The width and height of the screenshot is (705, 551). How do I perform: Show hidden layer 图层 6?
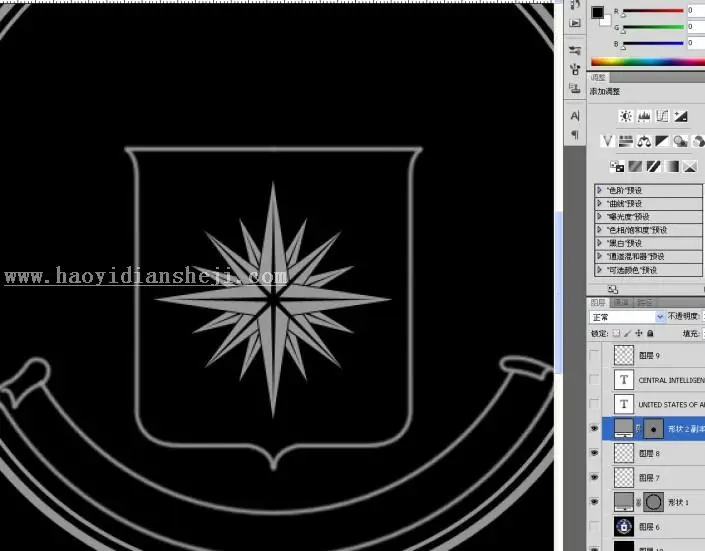(x=594, y=526)
